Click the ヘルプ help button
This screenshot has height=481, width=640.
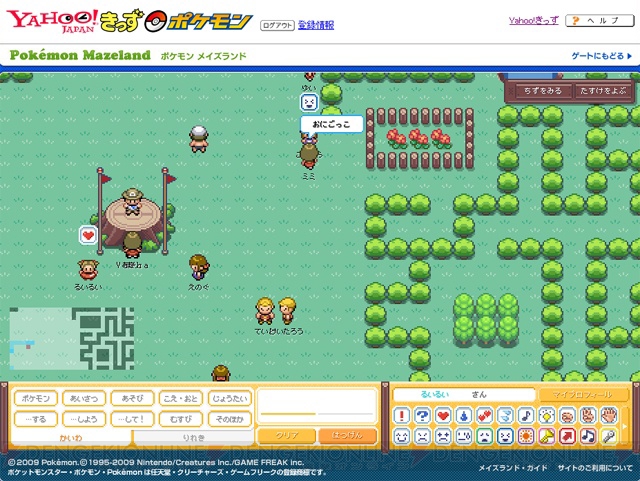pyautogui.click(x=600, y=21)
